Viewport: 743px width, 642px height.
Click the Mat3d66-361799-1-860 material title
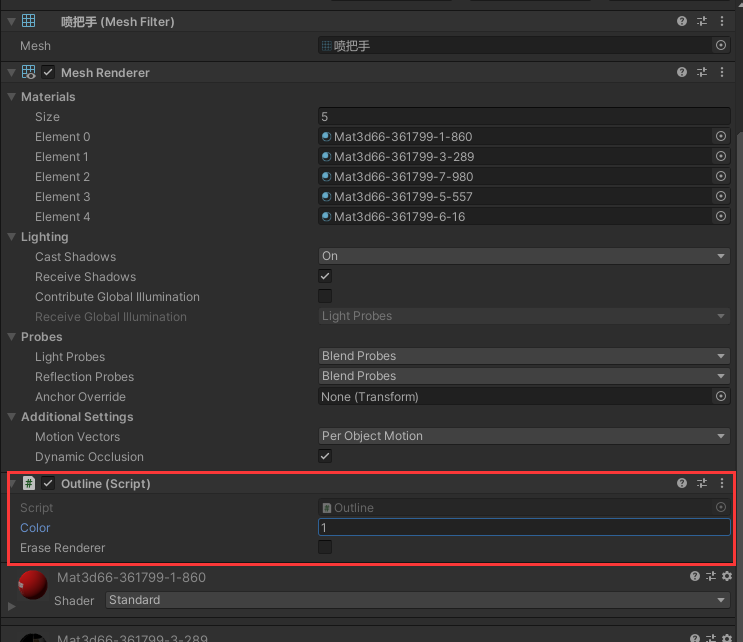pos(131,577)
